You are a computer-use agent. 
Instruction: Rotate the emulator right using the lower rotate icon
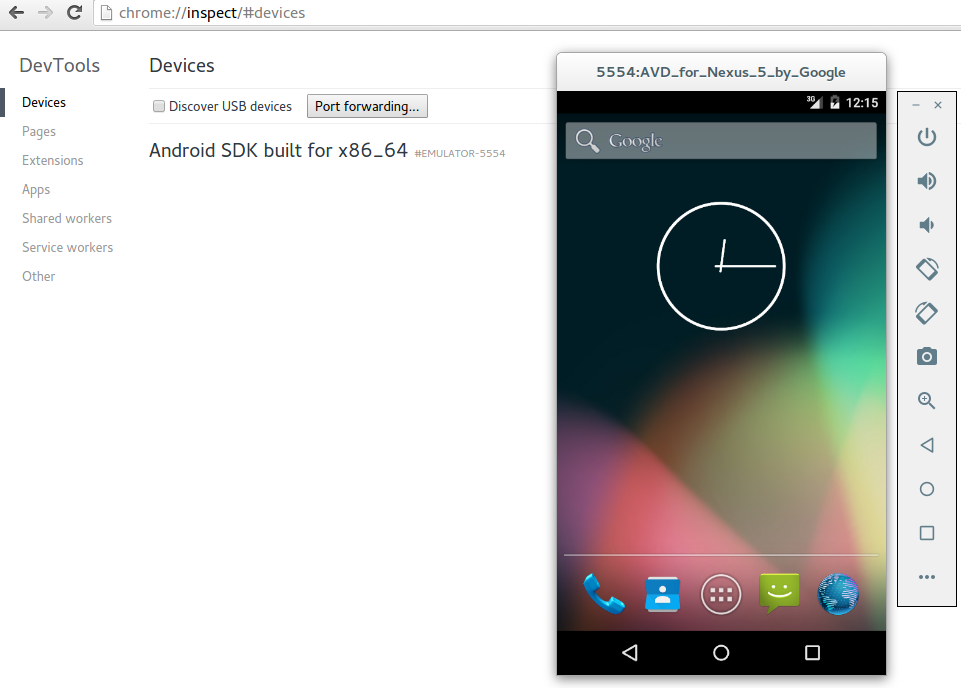tap(927, 312)
